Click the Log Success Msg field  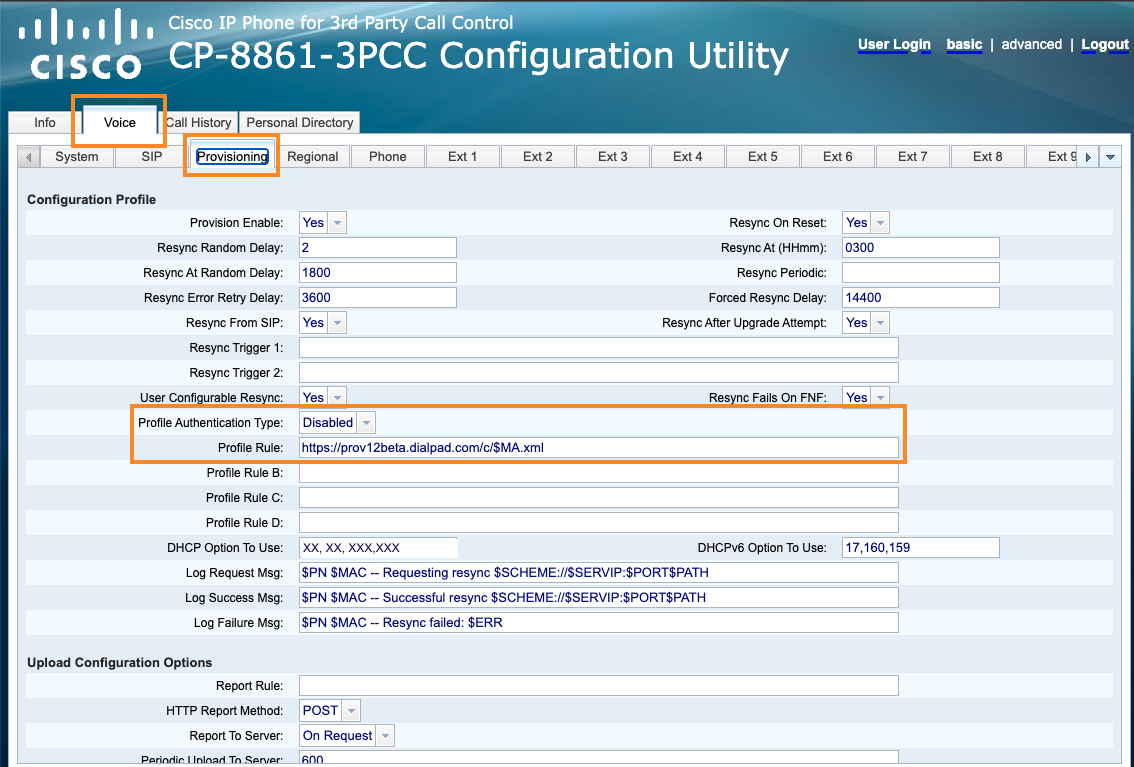599,597
